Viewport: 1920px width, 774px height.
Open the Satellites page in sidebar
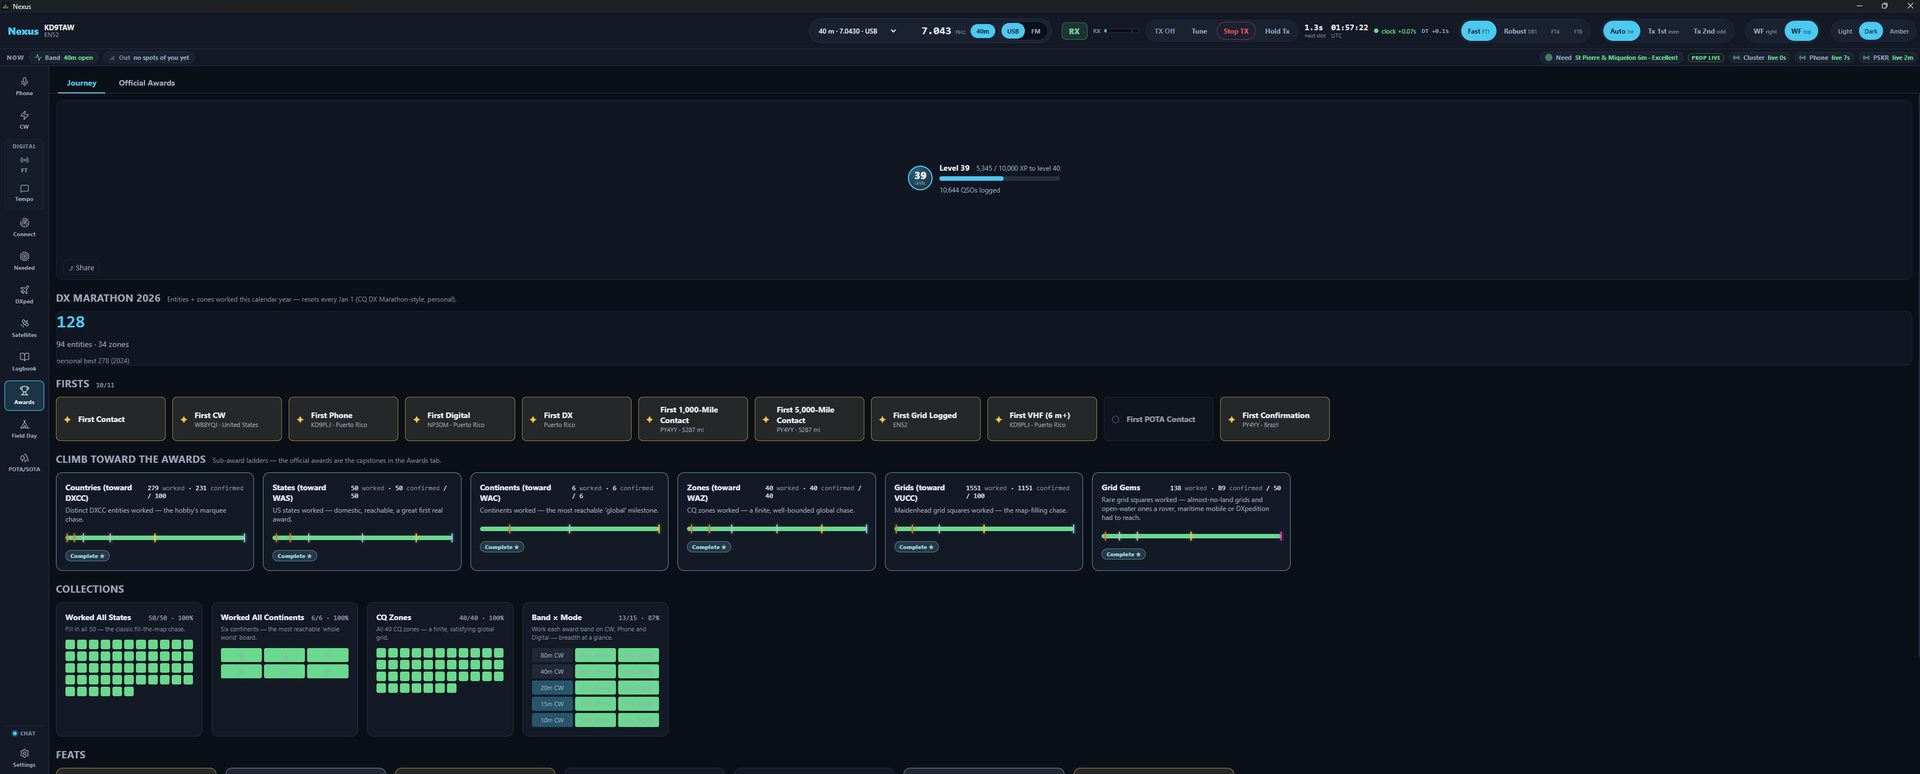pos(24,328)
